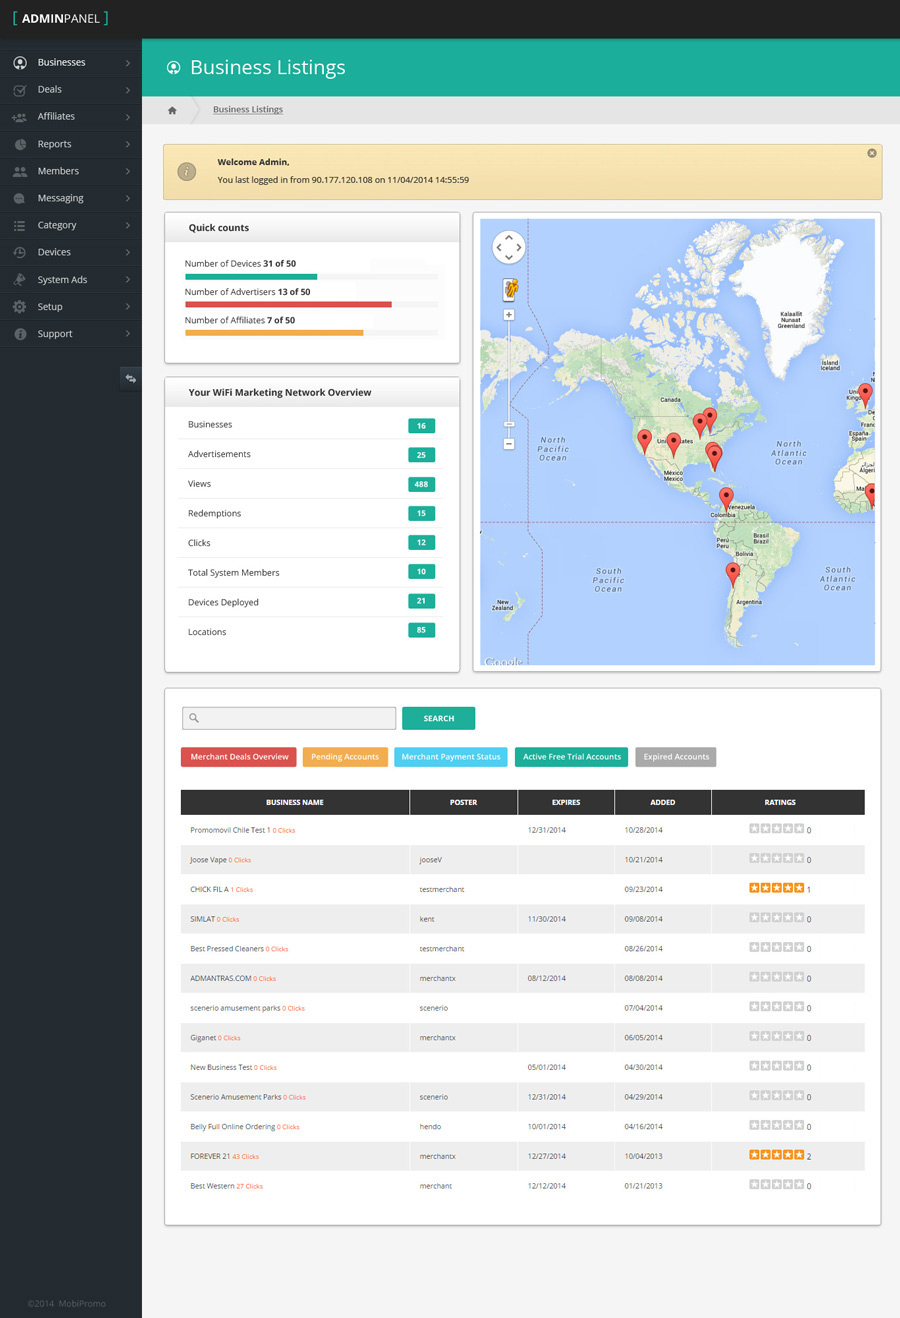This screenshot has width=900, height=1318.
Task: Click the info icon in the welcome banner
Action: coord(187,172)
